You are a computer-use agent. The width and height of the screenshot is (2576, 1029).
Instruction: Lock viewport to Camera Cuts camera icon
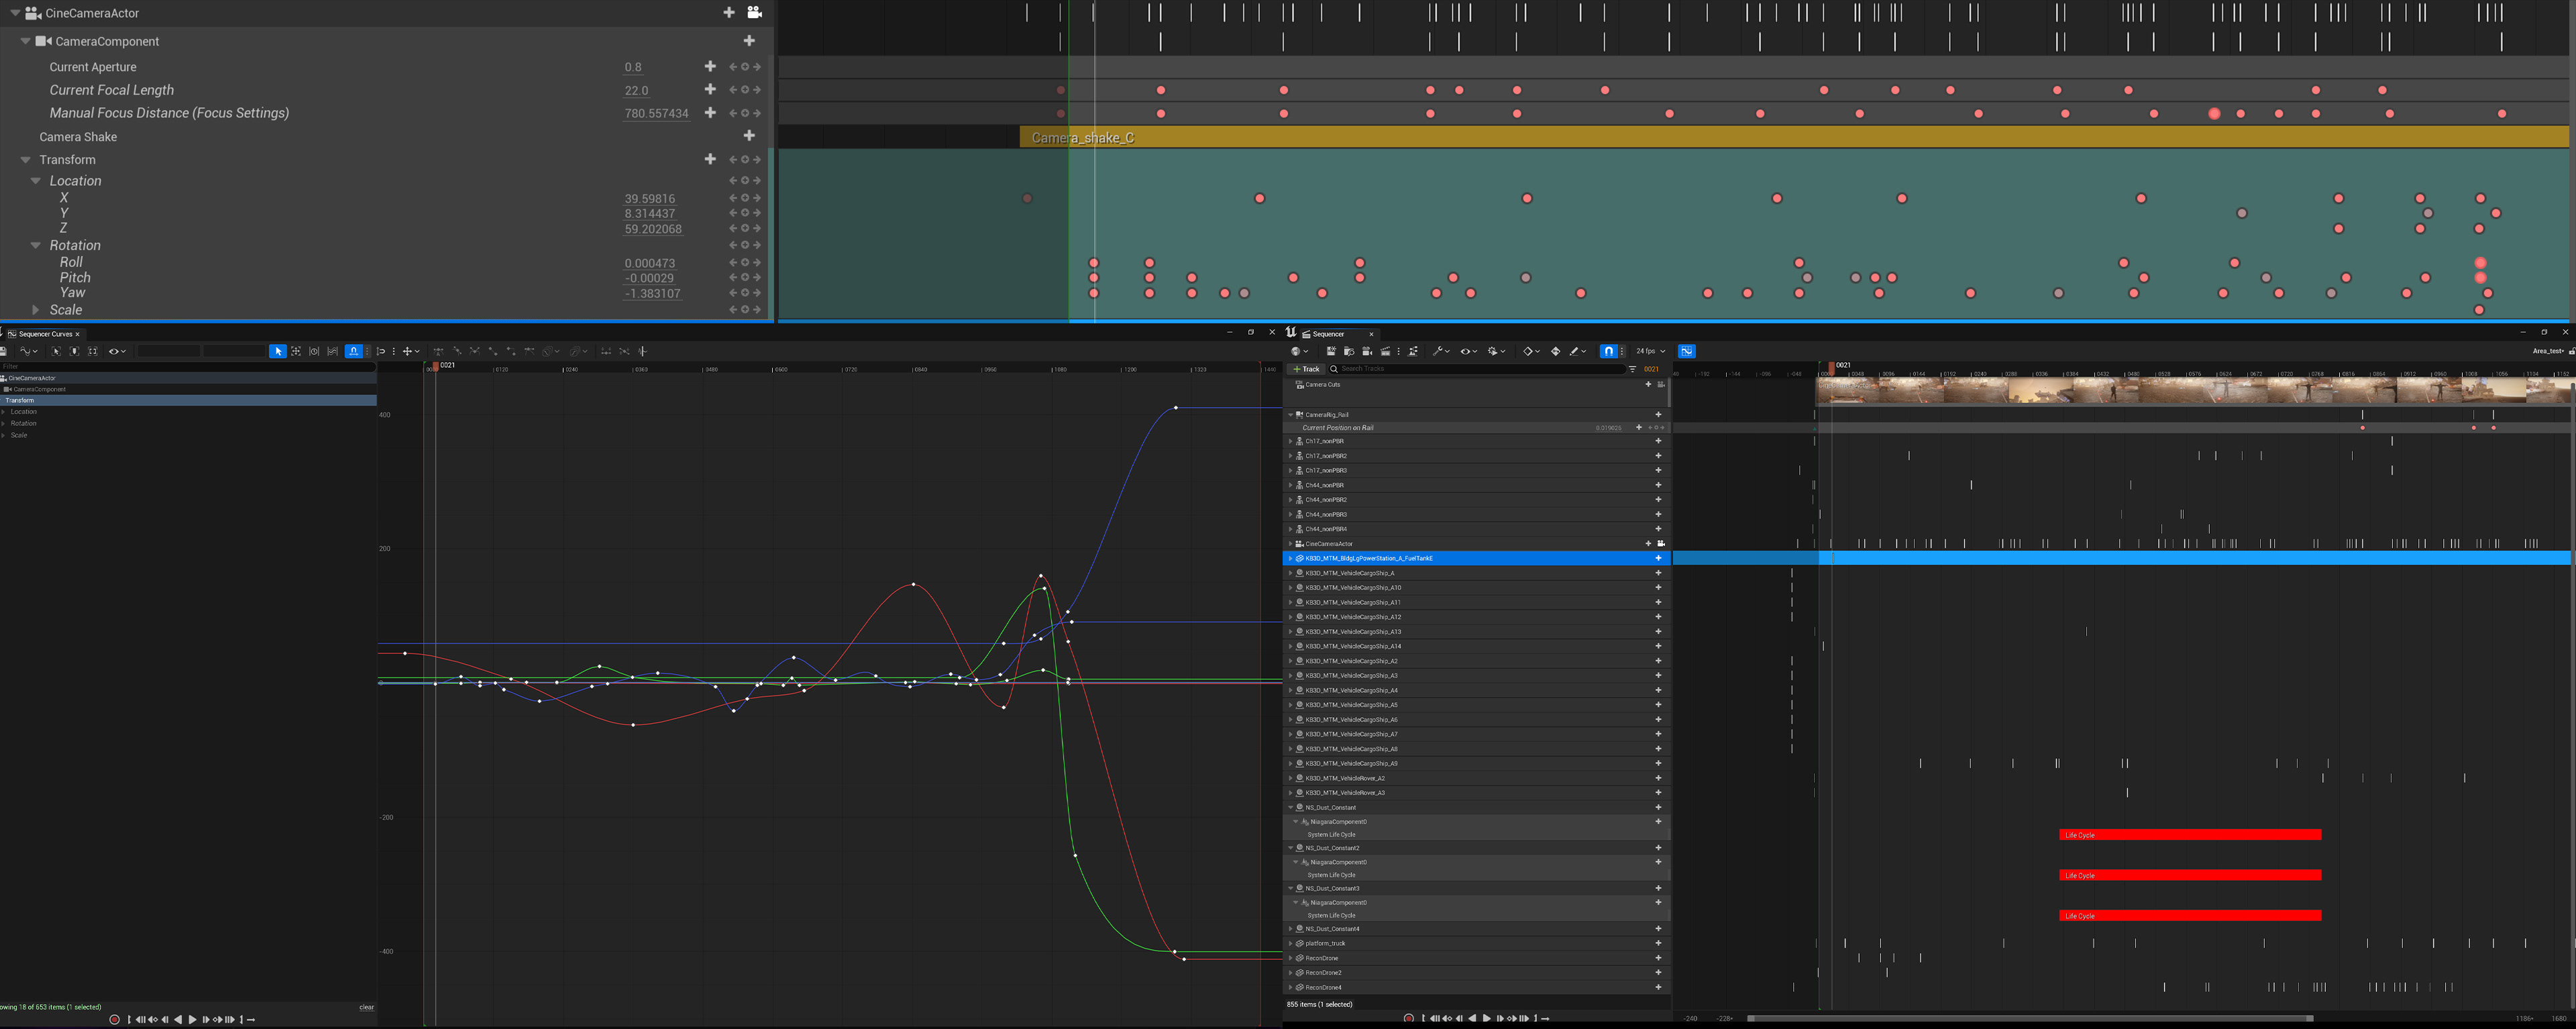1661,384
